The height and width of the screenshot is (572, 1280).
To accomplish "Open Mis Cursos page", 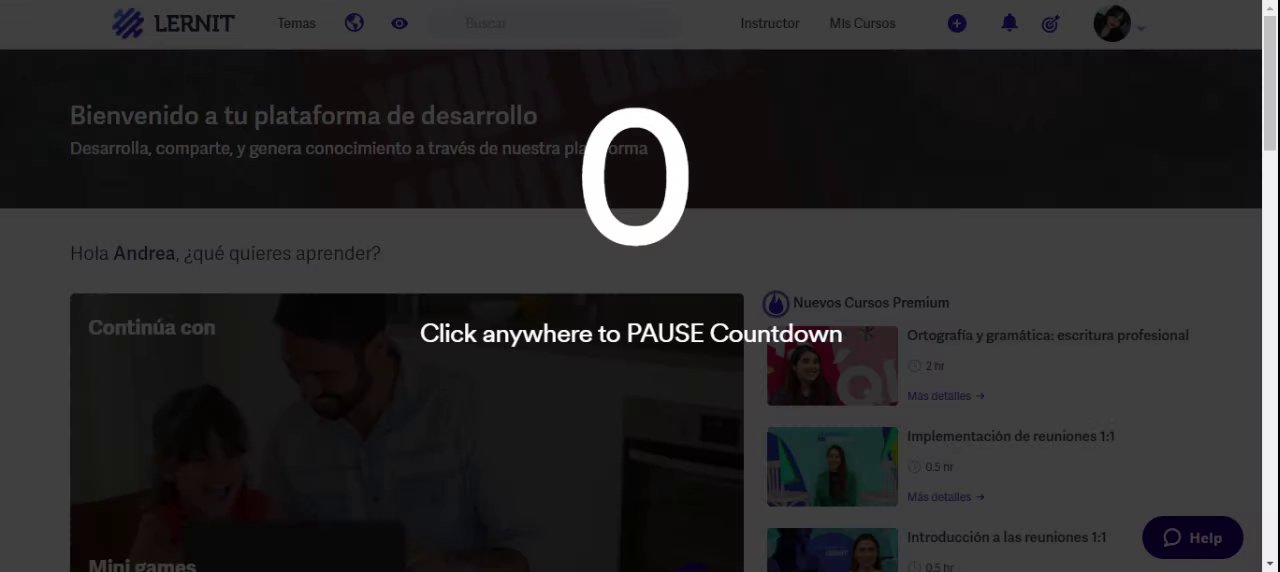I will point(862,23).
